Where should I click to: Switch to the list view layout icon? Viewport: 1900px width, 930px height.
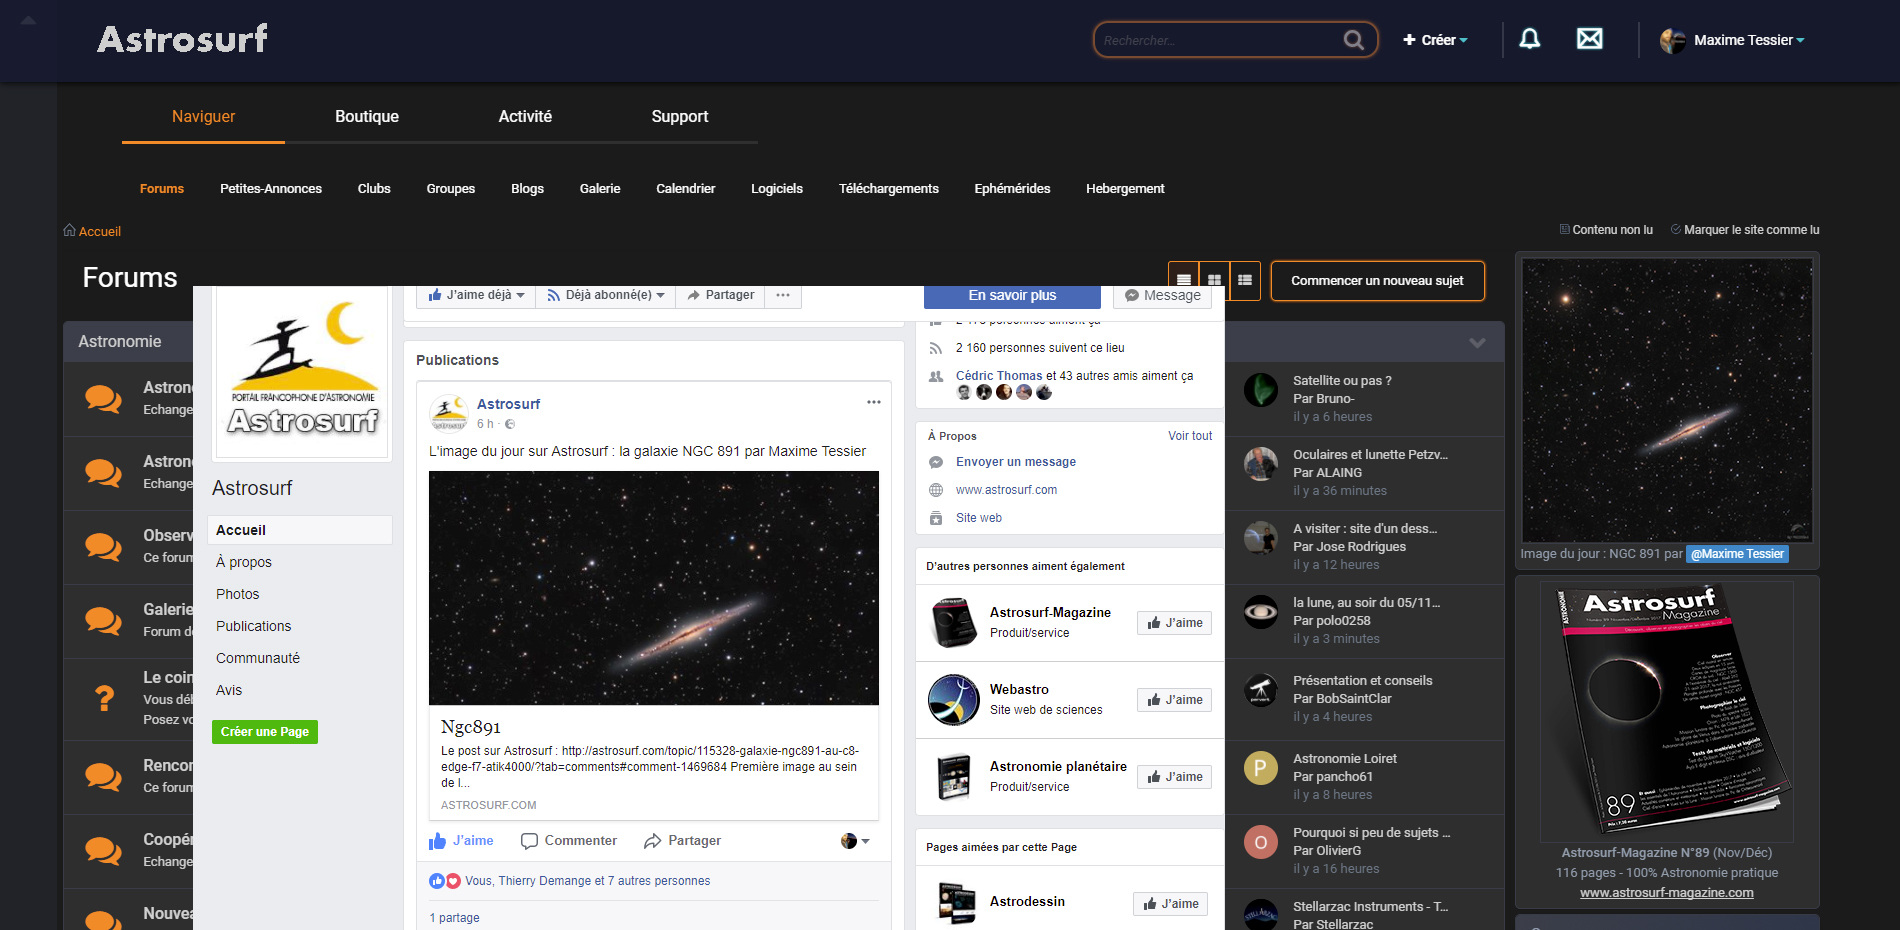pos(1184,280)
